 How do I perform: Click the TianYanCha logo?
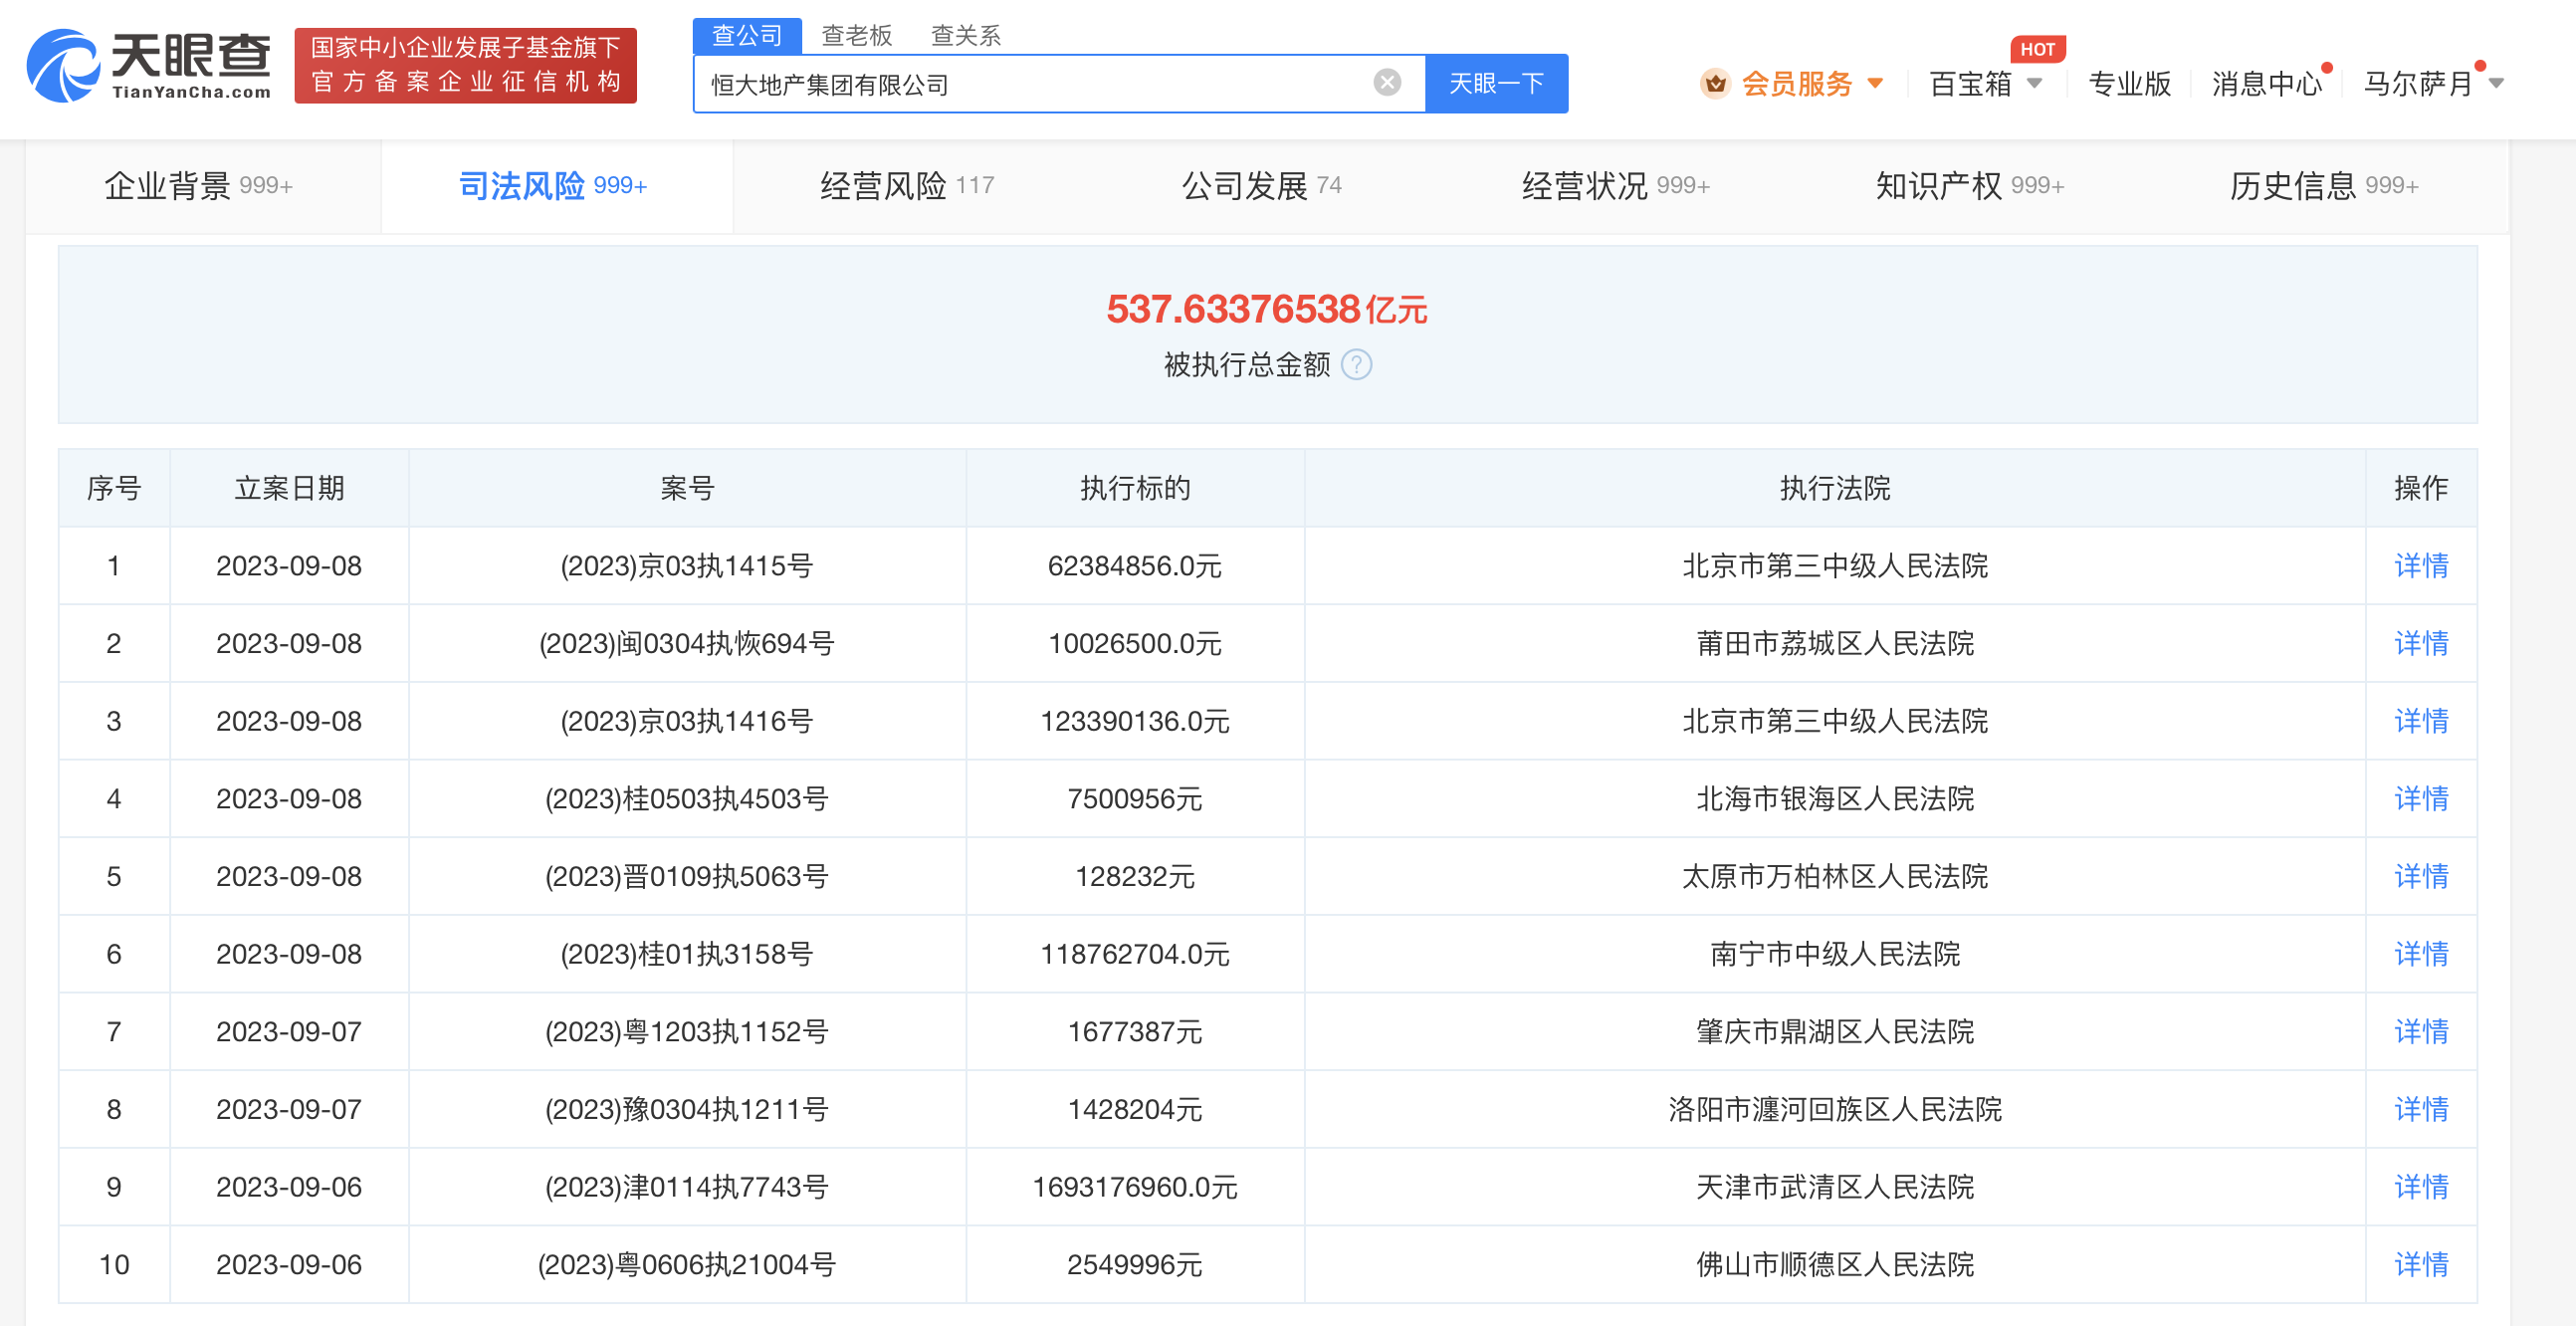pyautogui.click(x=148, y=65)
